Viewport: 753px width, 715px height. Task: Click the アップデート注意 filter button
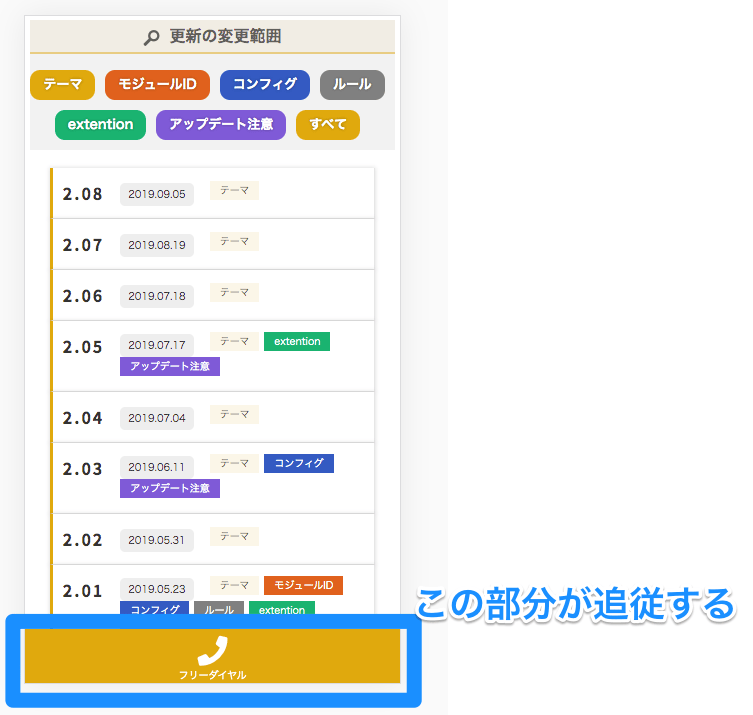220,125
